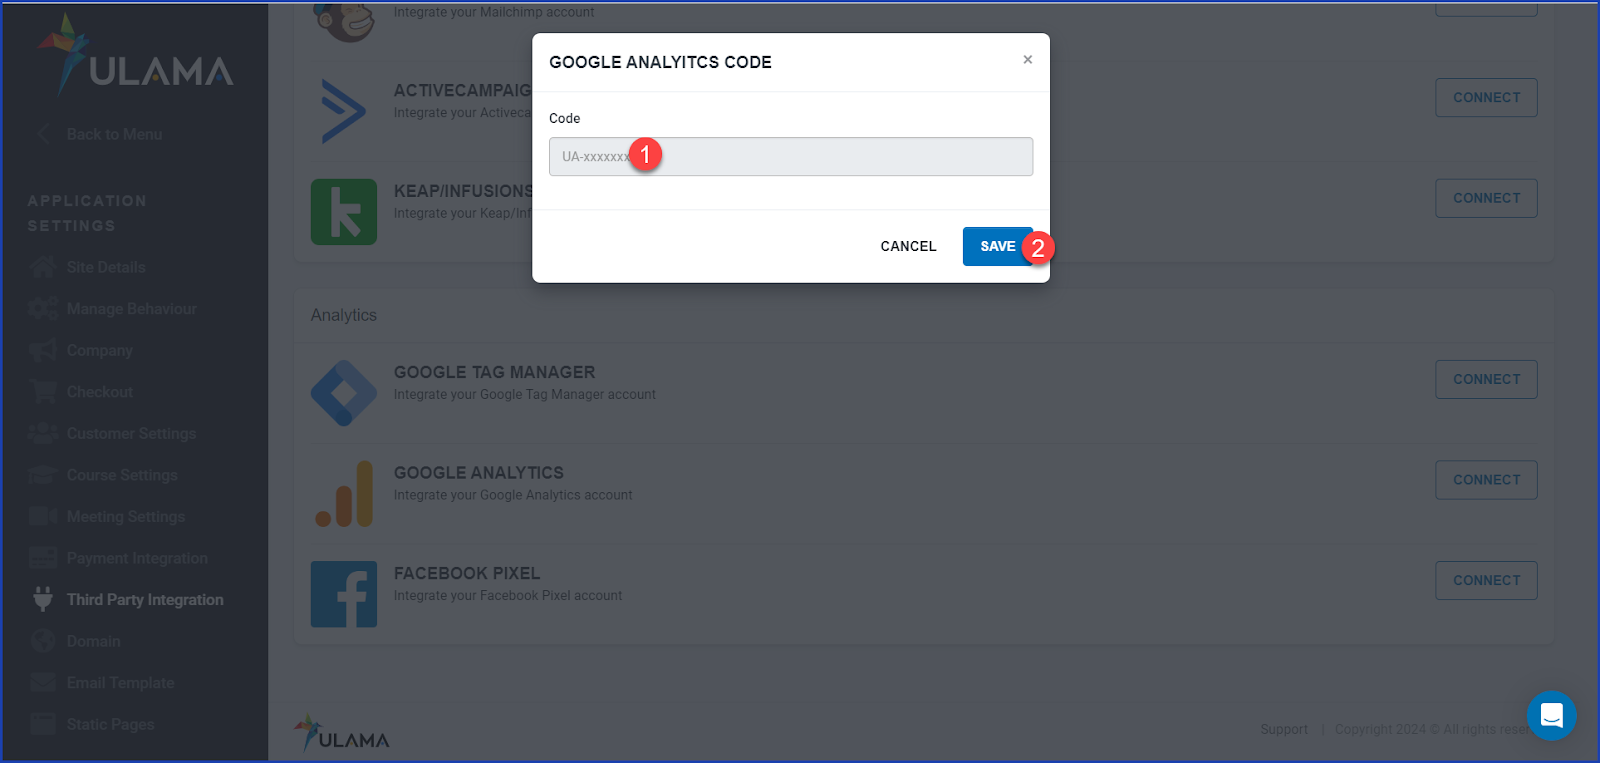The width and height of the screenshot is (1600, 763).
Task: Cancel the Google Analytics code dialog
Action: [908, 246]
